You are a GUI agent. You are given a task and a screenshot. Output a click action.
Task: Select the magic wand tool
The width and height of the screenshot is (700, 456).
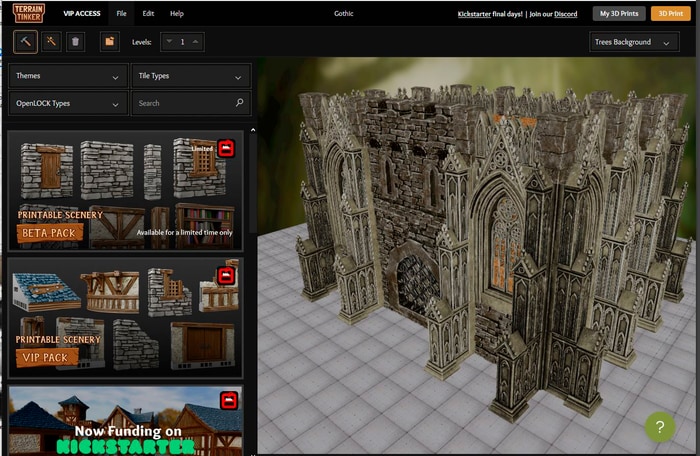coord(51,42)
